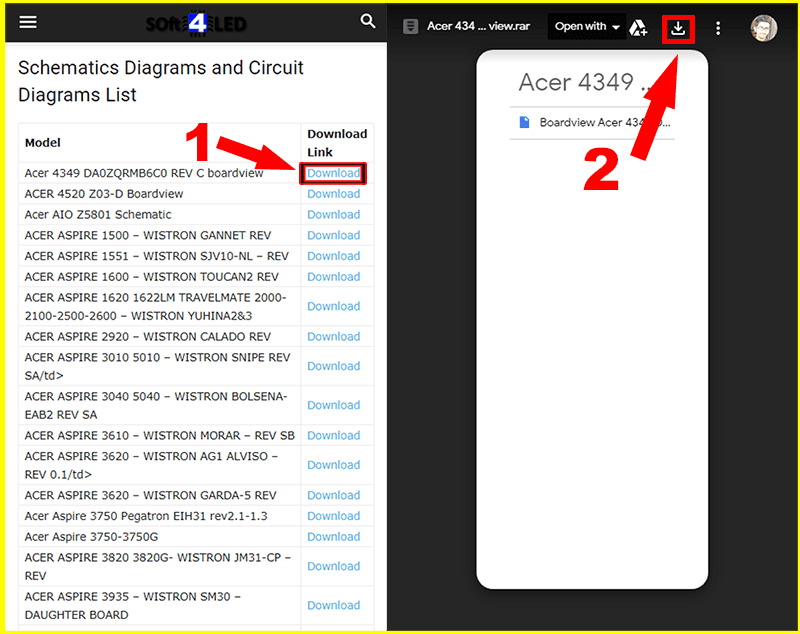Click the Acer 4349 archive heading

pos(584,82)
